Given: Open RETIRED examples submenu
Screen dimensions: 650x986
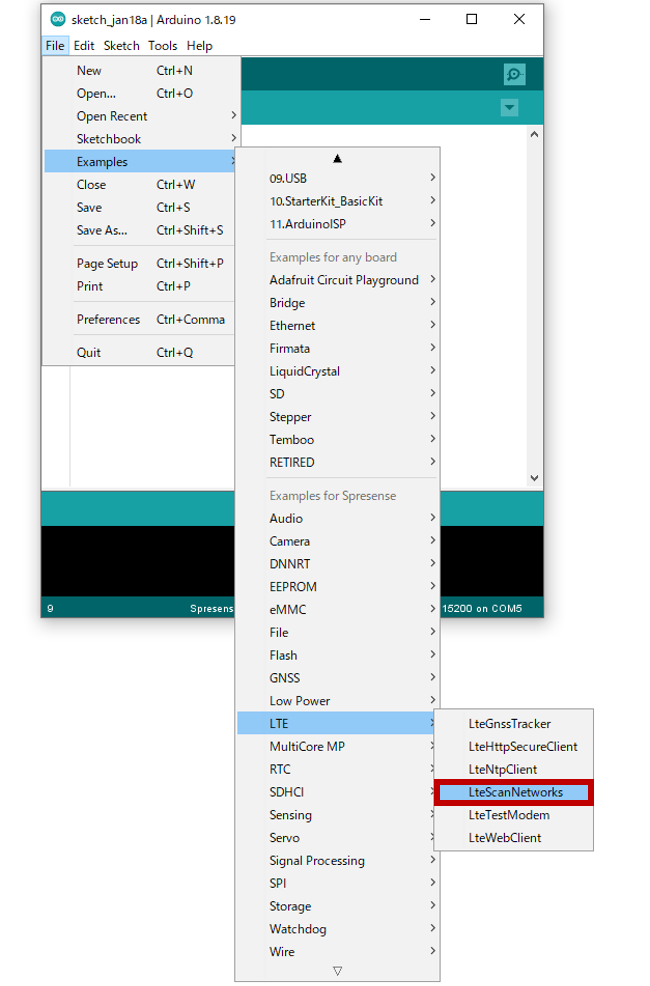Looking at the screenshot, I should [338, 462].
